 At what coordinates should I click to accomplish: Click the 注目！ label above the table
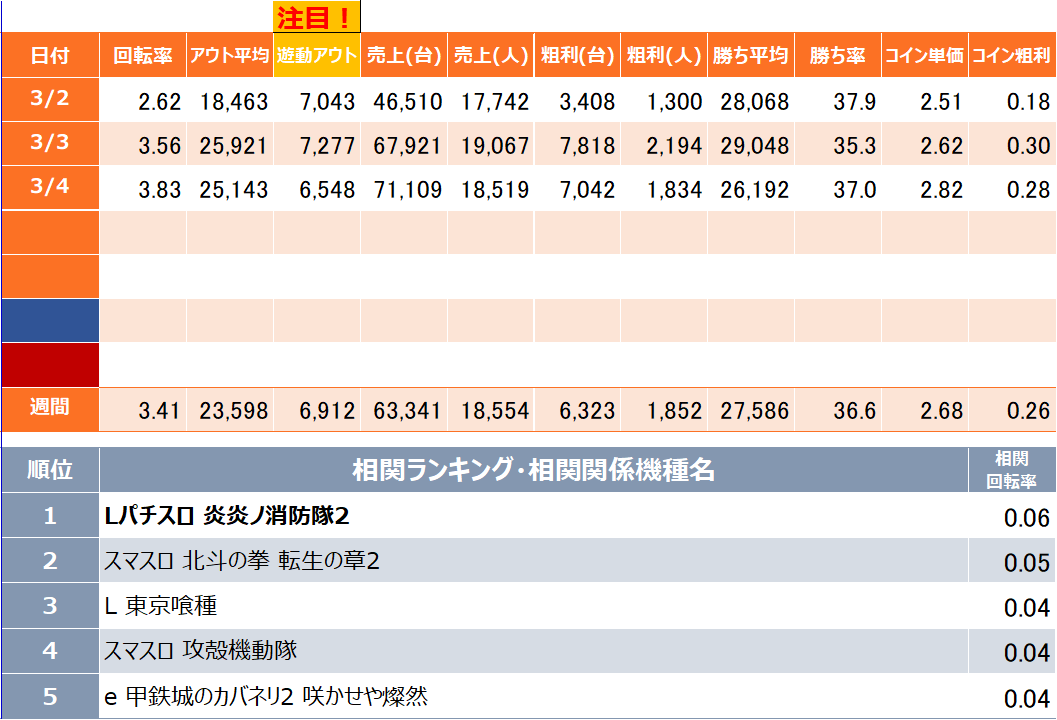coord(316,17)
